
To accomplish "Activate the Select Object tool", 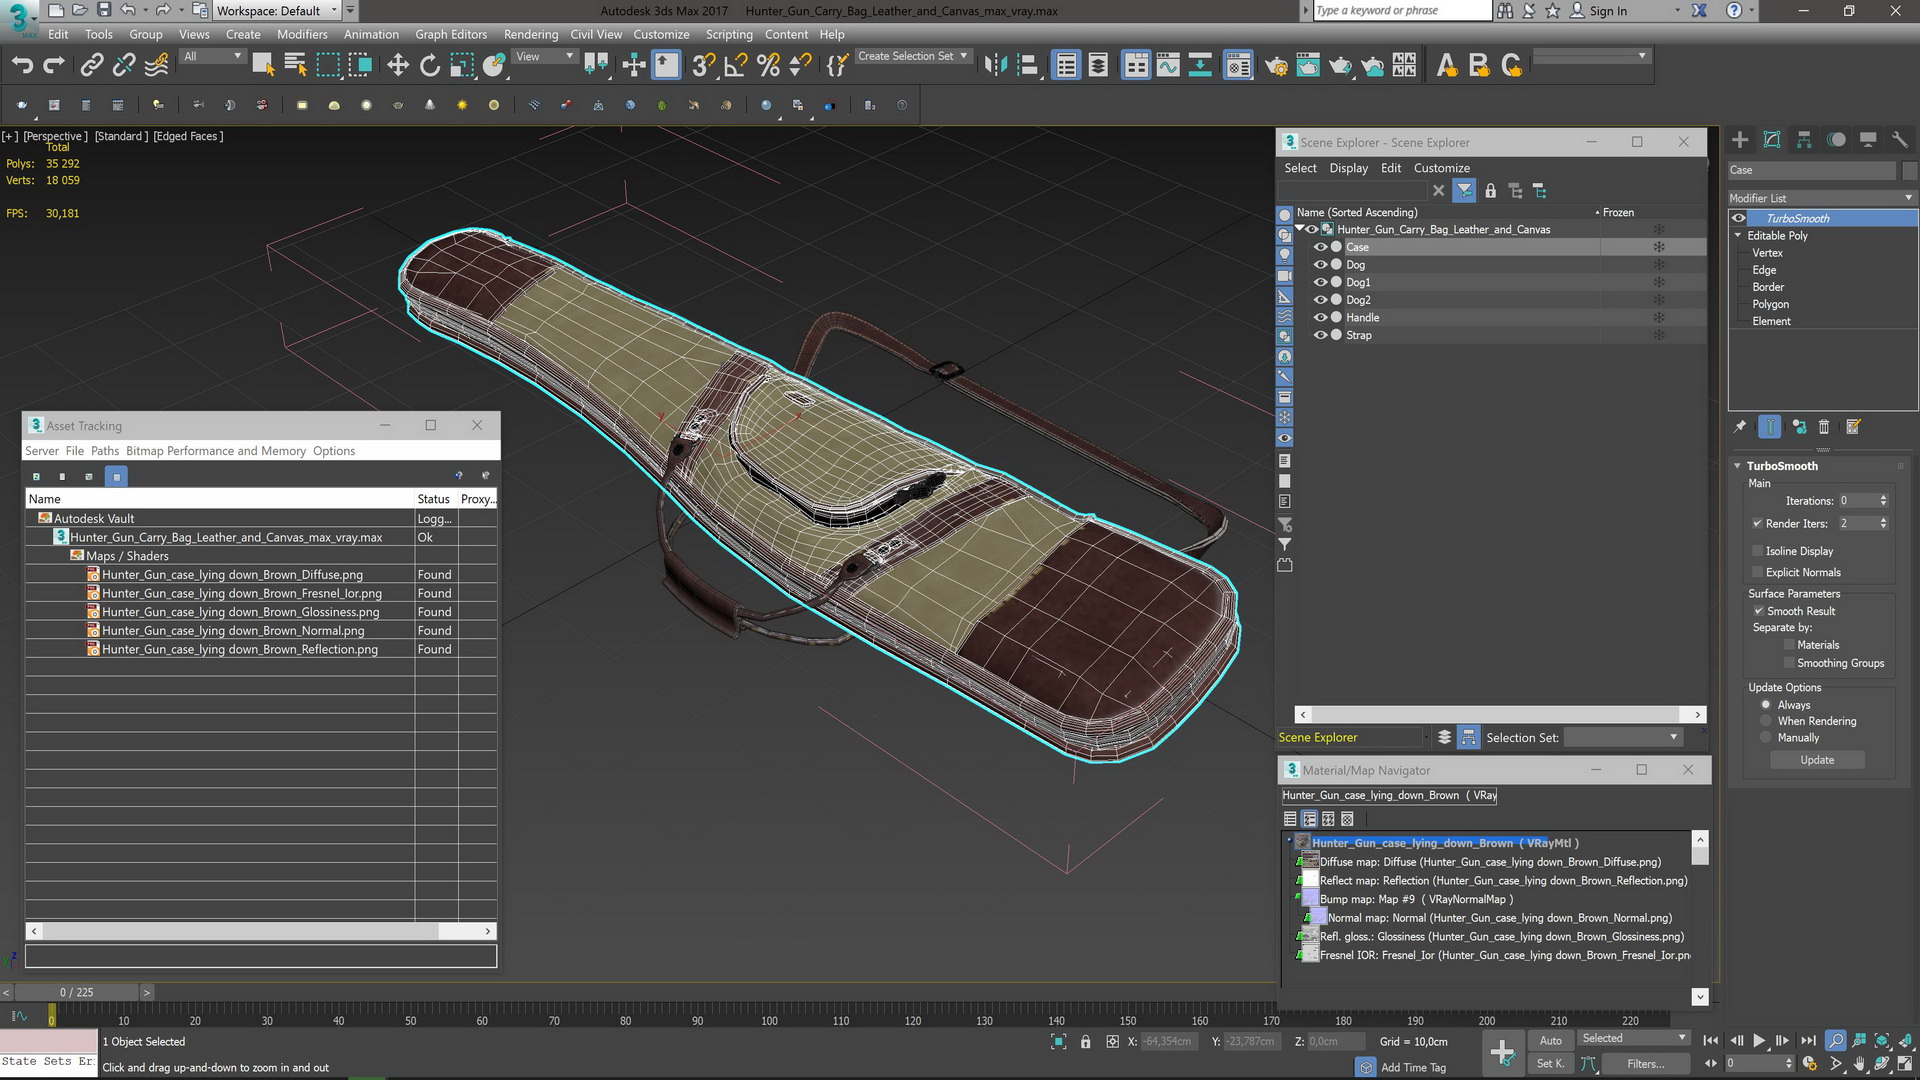I will [x=263, y=66].
